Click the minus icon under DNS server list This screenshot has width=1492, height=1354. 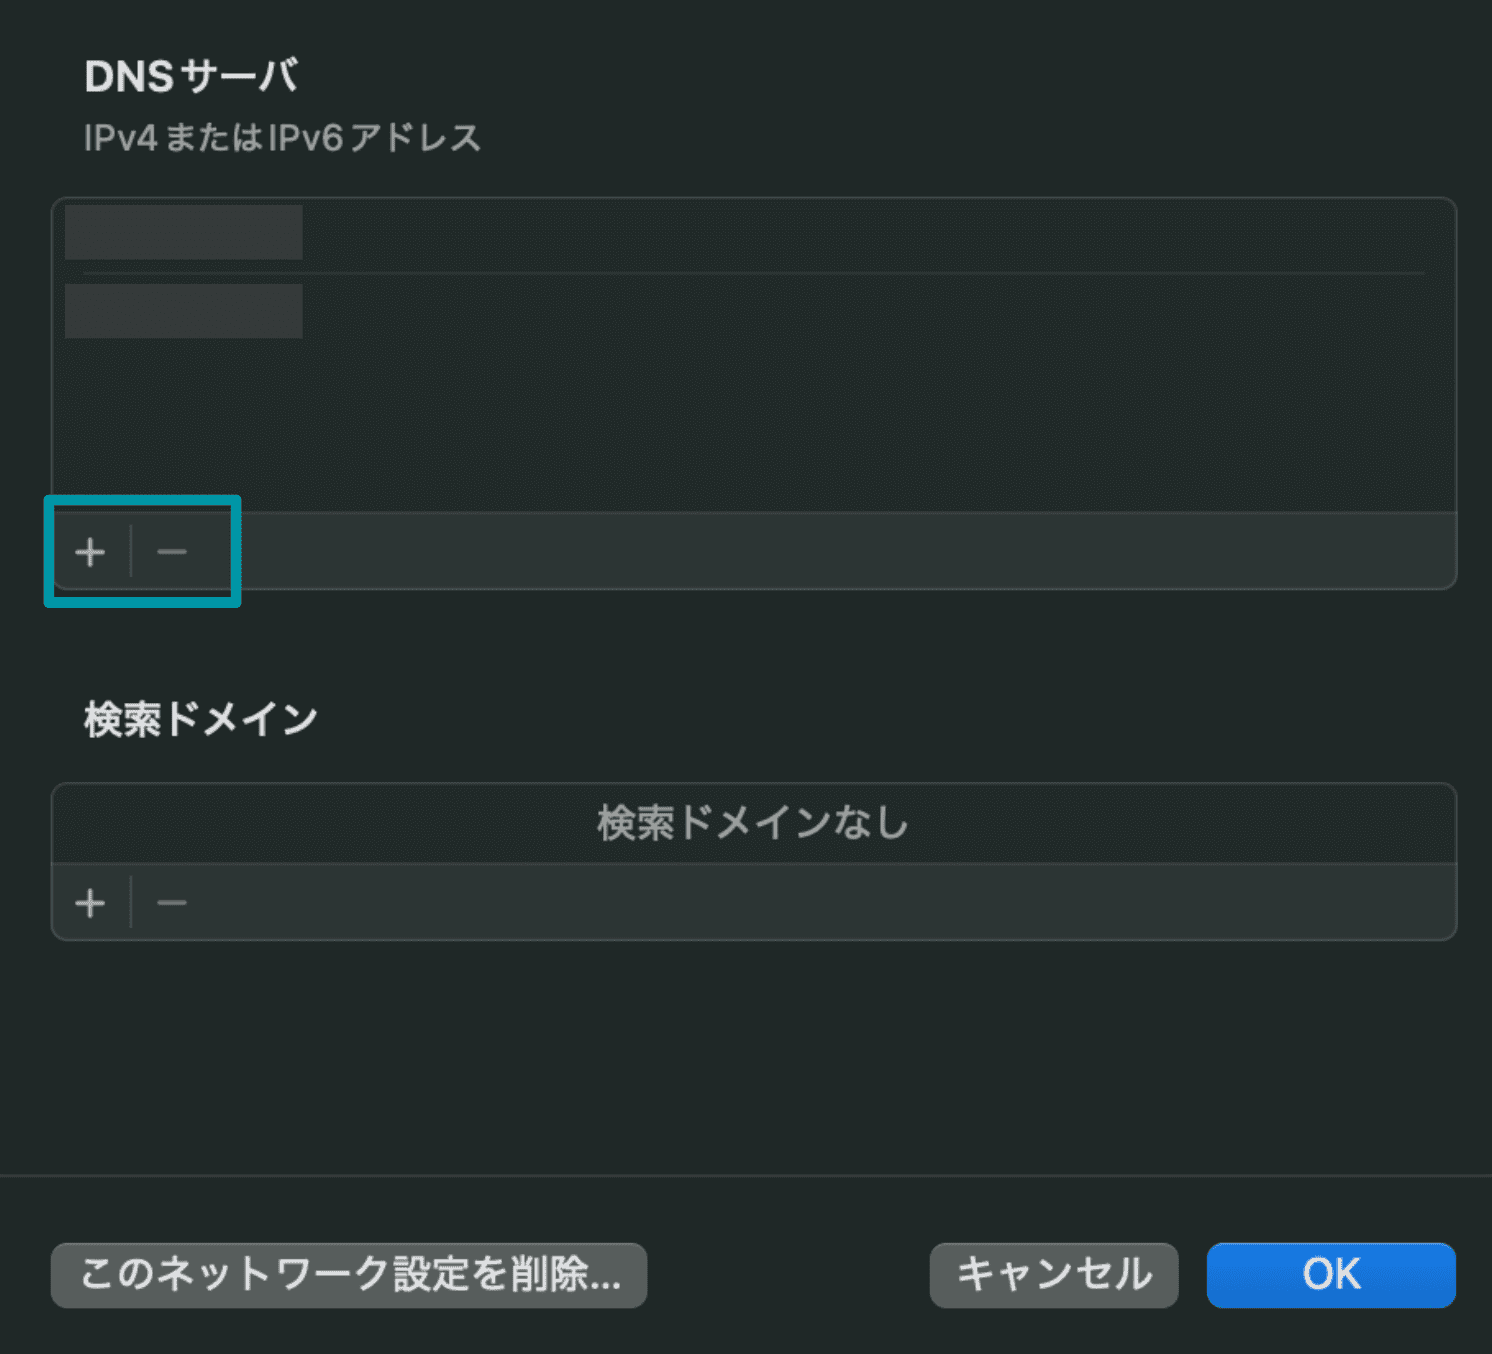[x=172, y=552]
